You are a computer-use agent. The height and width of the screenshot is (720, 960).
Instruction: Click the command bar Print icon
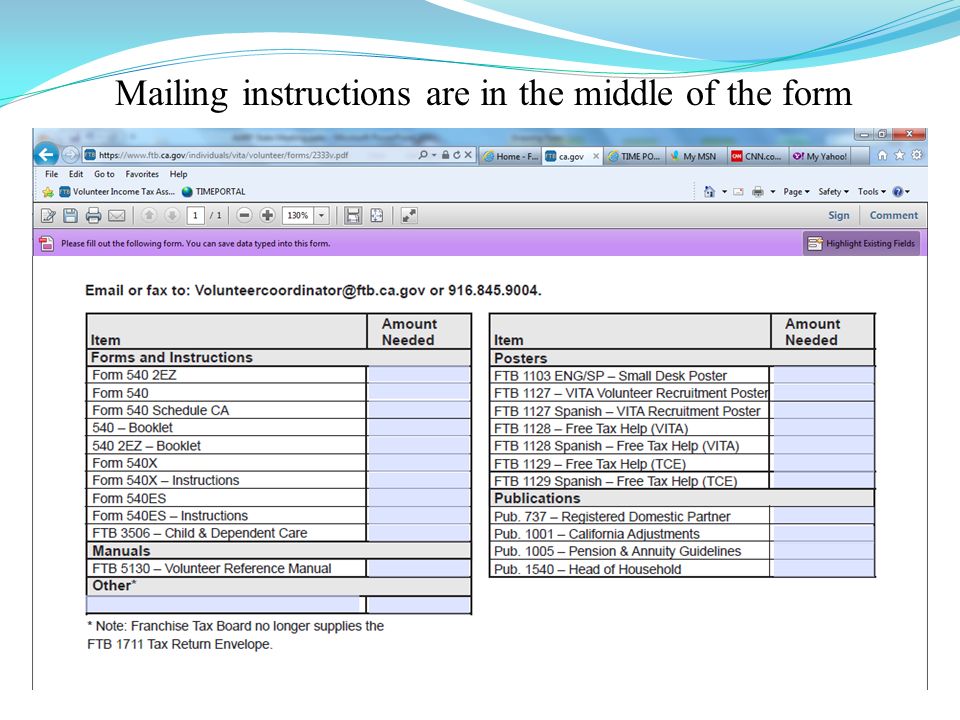[x=758, y=192]
